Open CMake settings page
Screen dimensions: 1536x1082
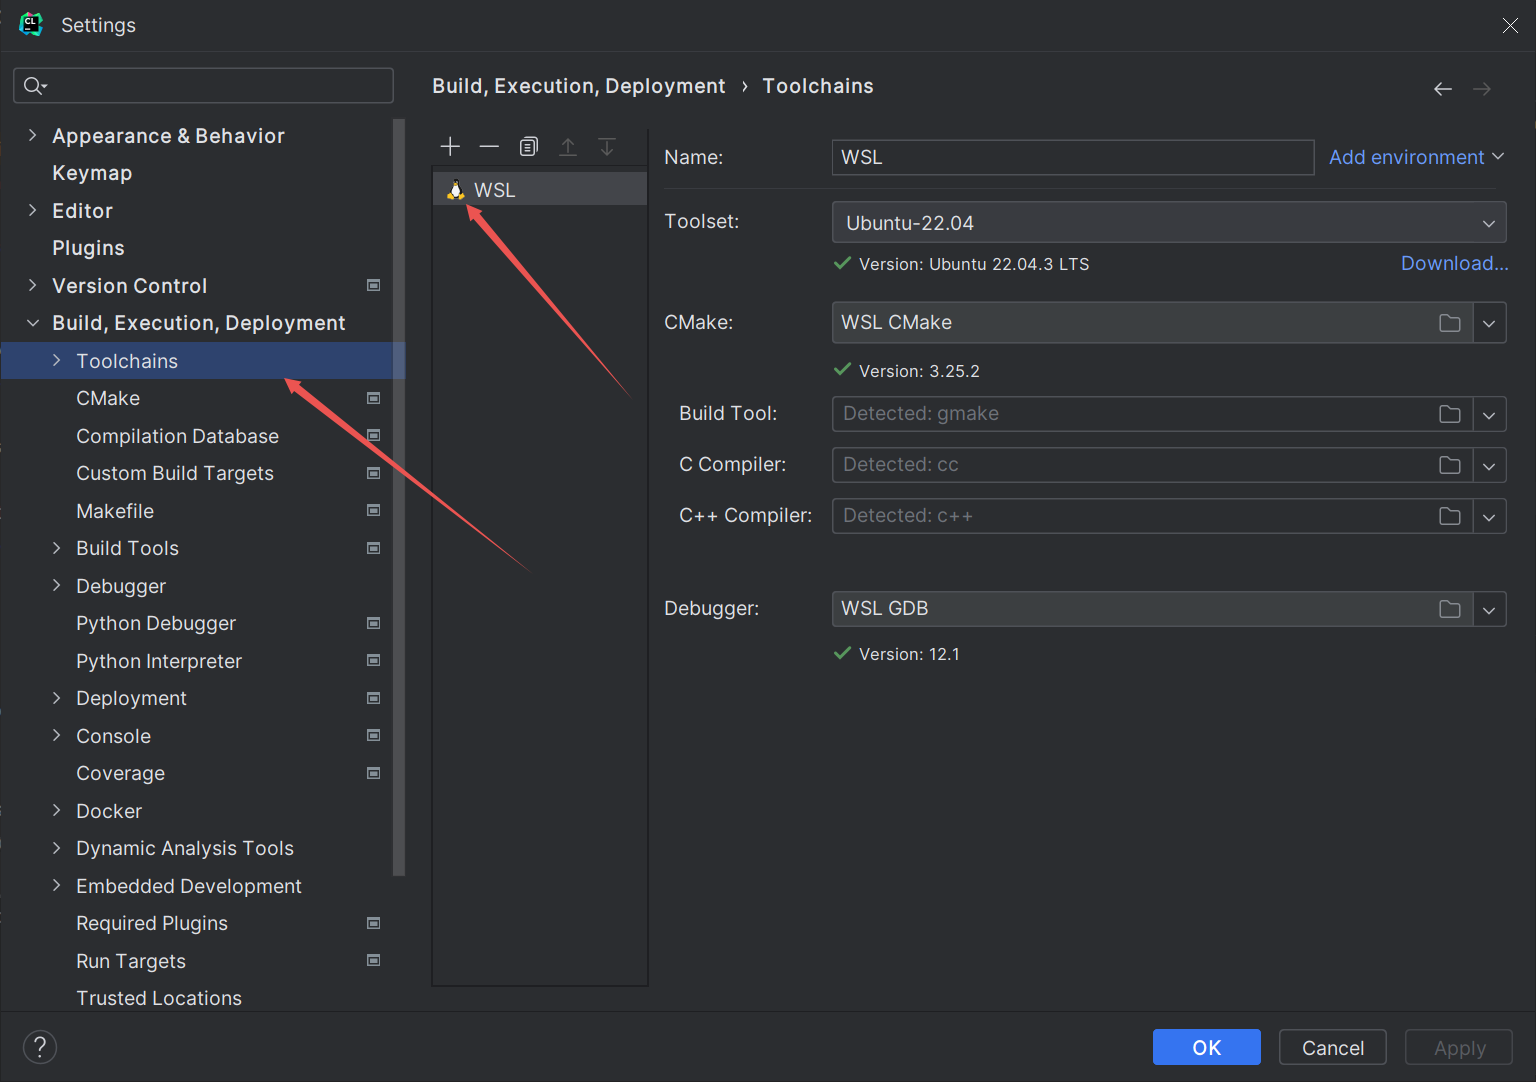pos(108,398)
